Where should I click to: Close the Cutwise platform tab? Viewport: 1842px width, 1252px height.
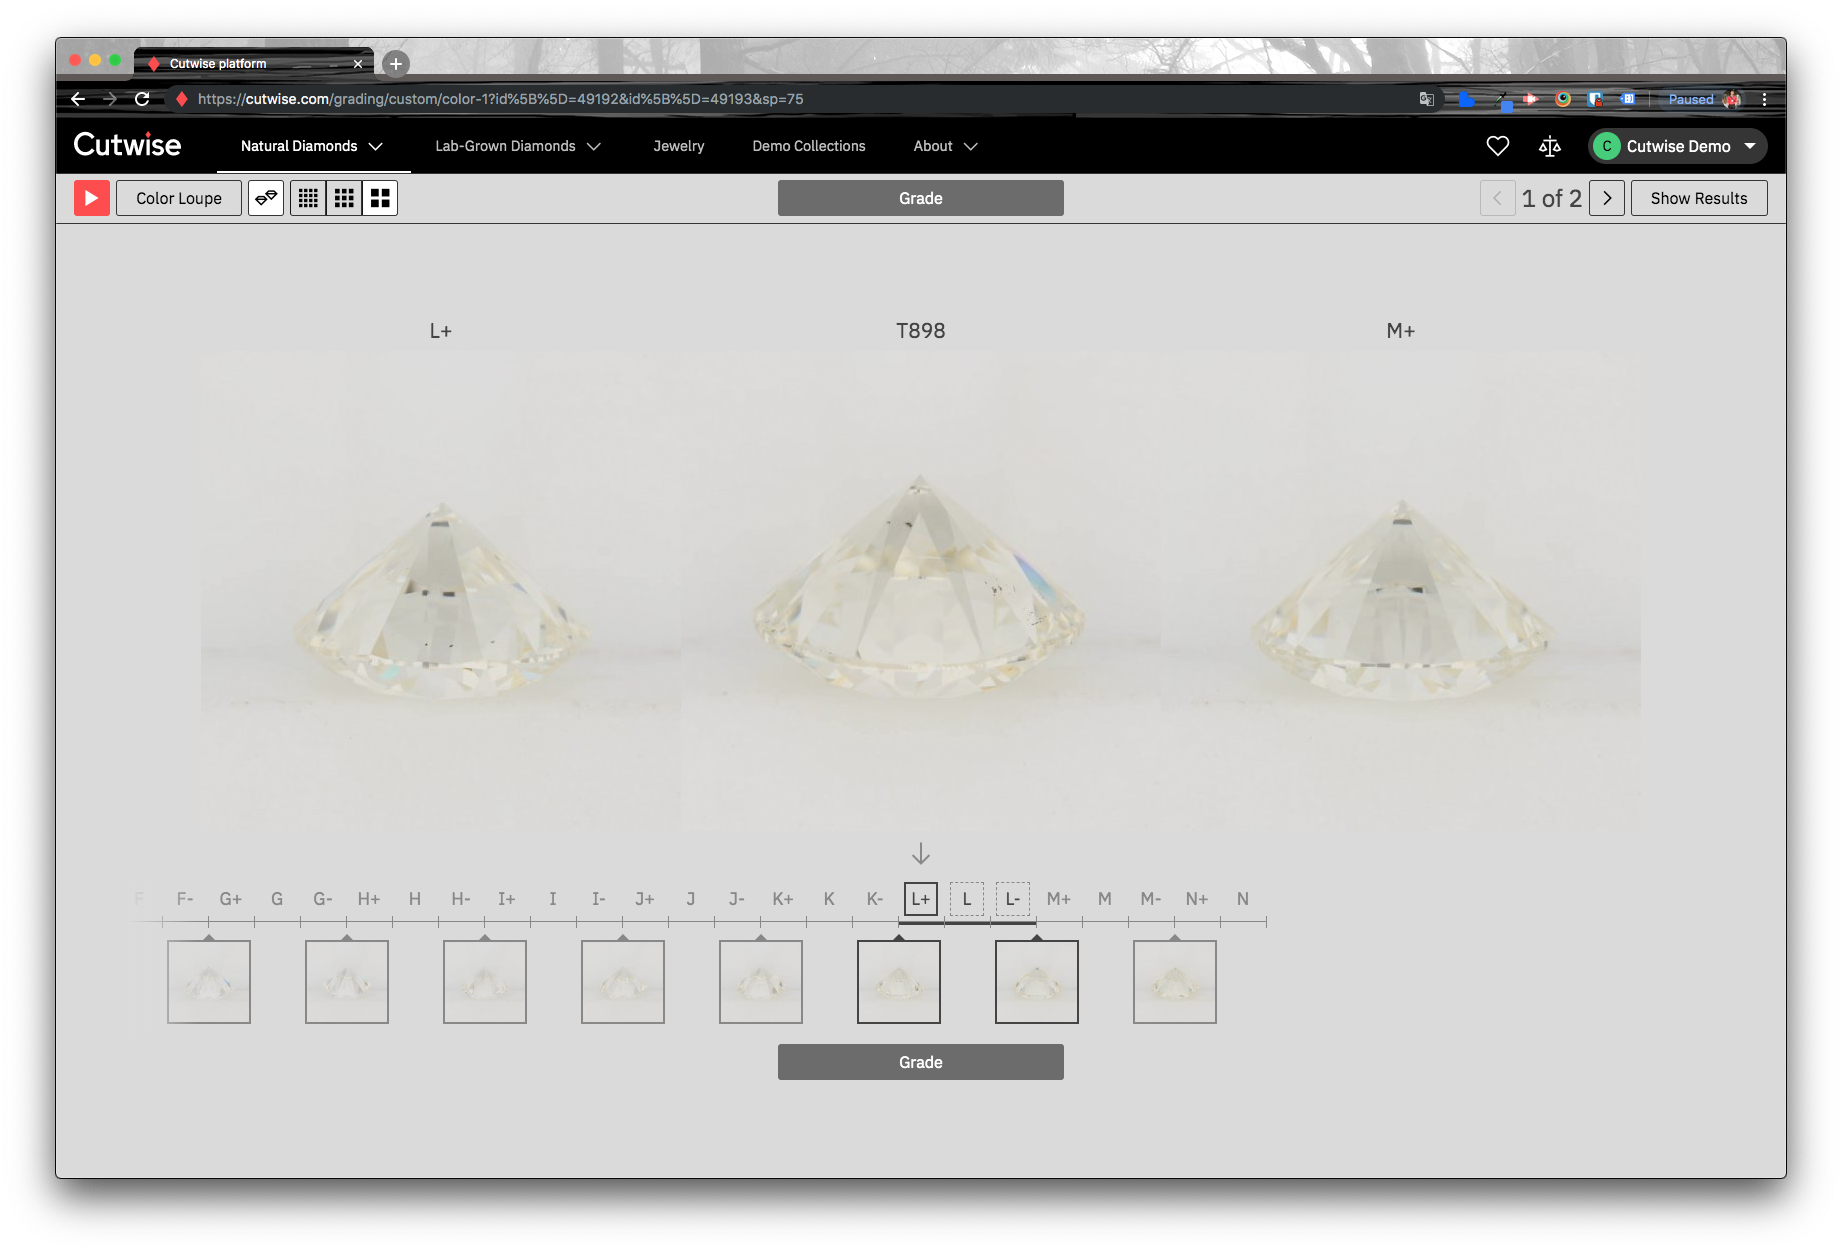358,64
